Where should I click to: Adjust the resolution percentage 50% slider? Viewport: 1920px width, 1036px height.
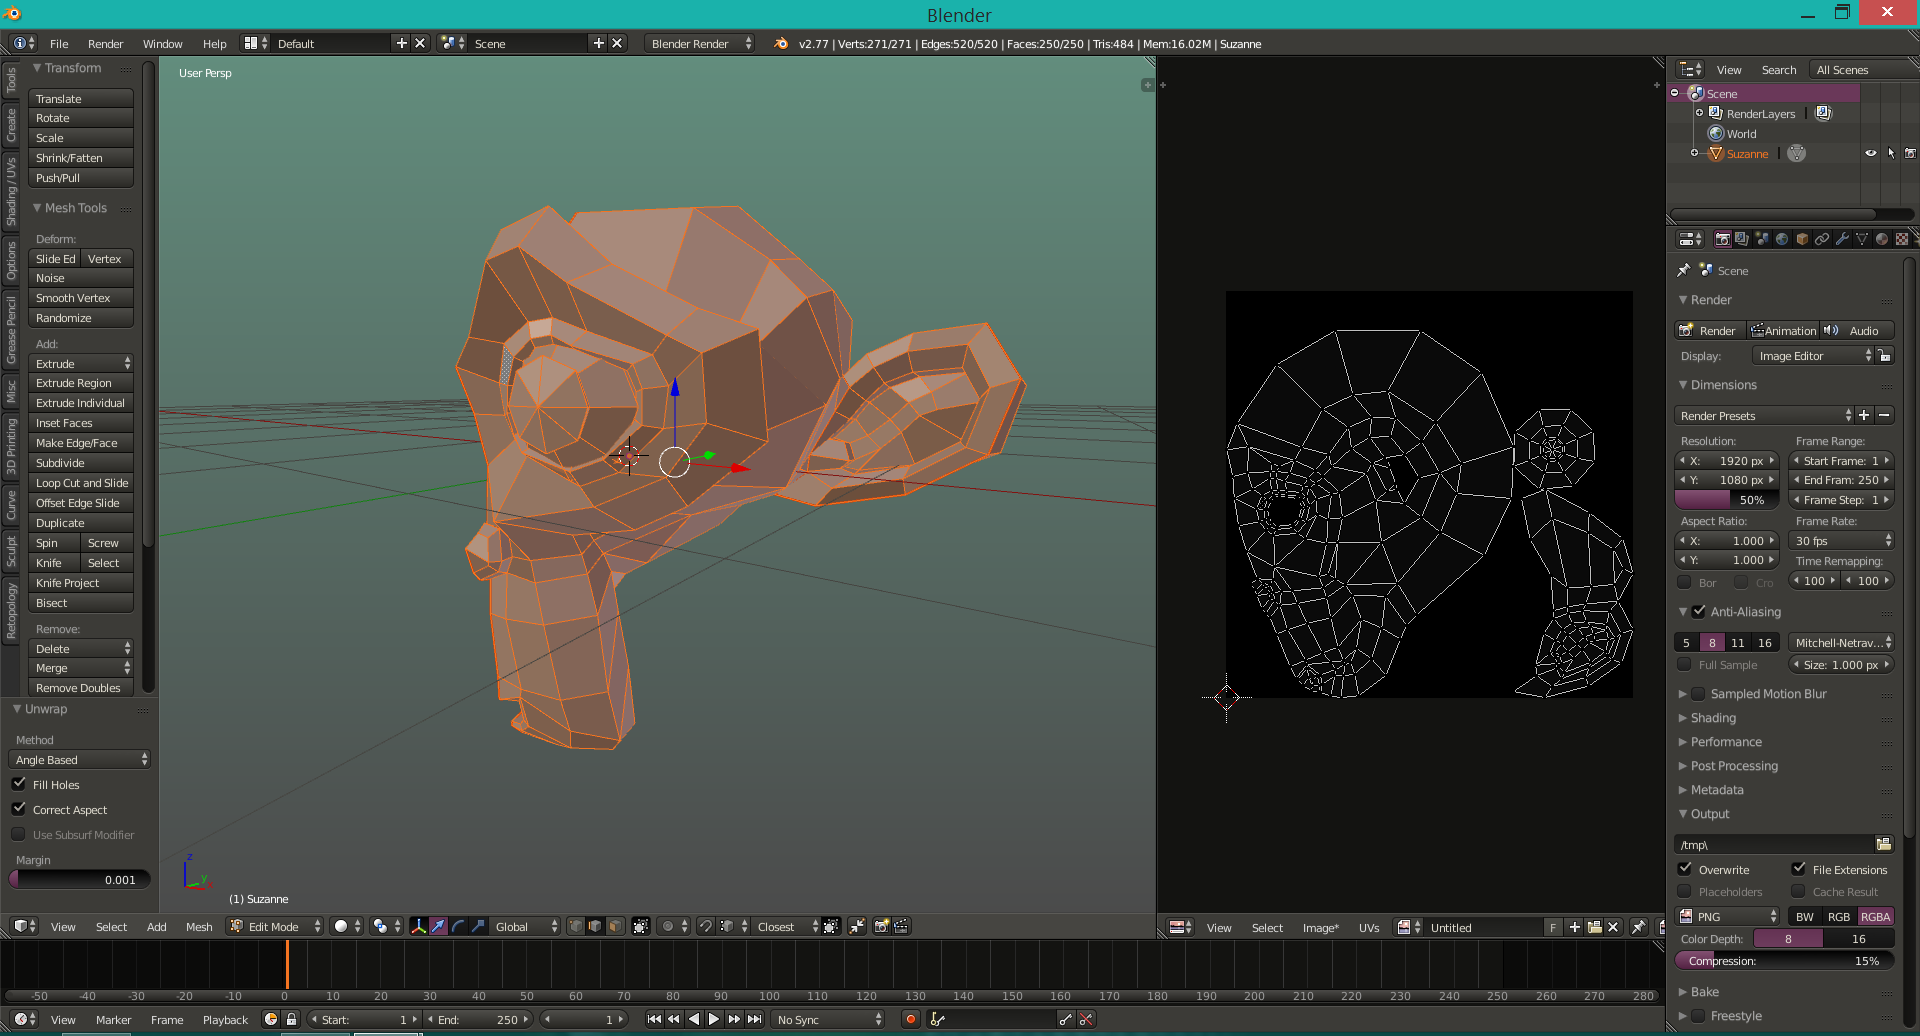pos(1727,500)
